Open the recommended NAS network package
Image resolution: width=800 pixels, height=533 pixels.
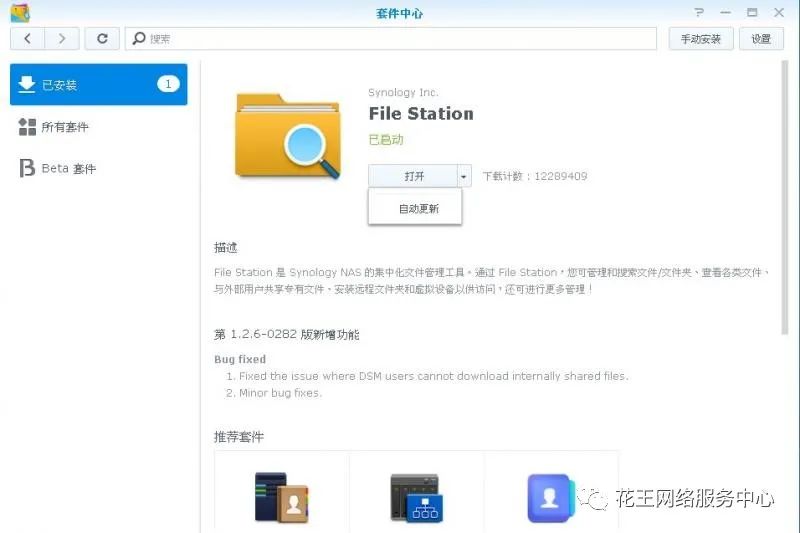[416, 498]
